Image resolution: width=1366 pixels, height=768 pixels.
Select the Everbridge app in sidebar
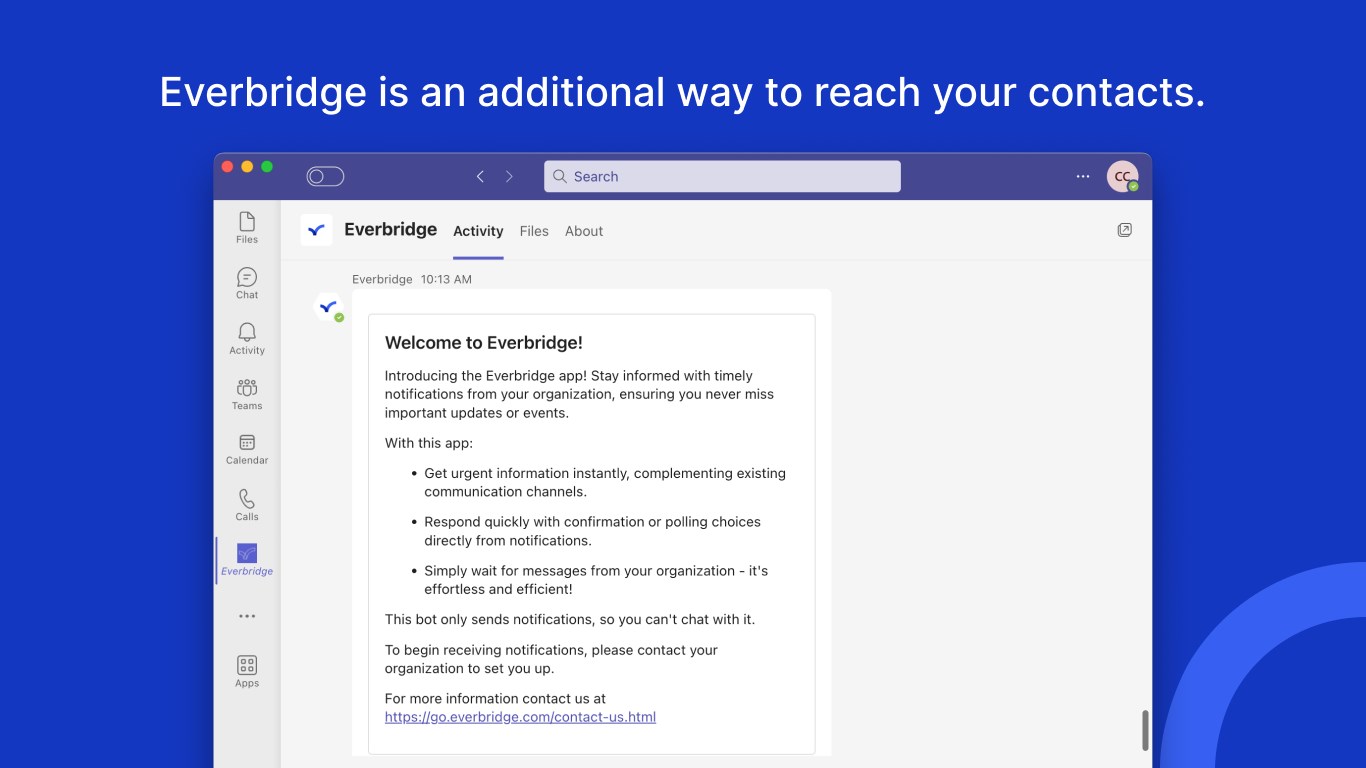tap(247, 560)
